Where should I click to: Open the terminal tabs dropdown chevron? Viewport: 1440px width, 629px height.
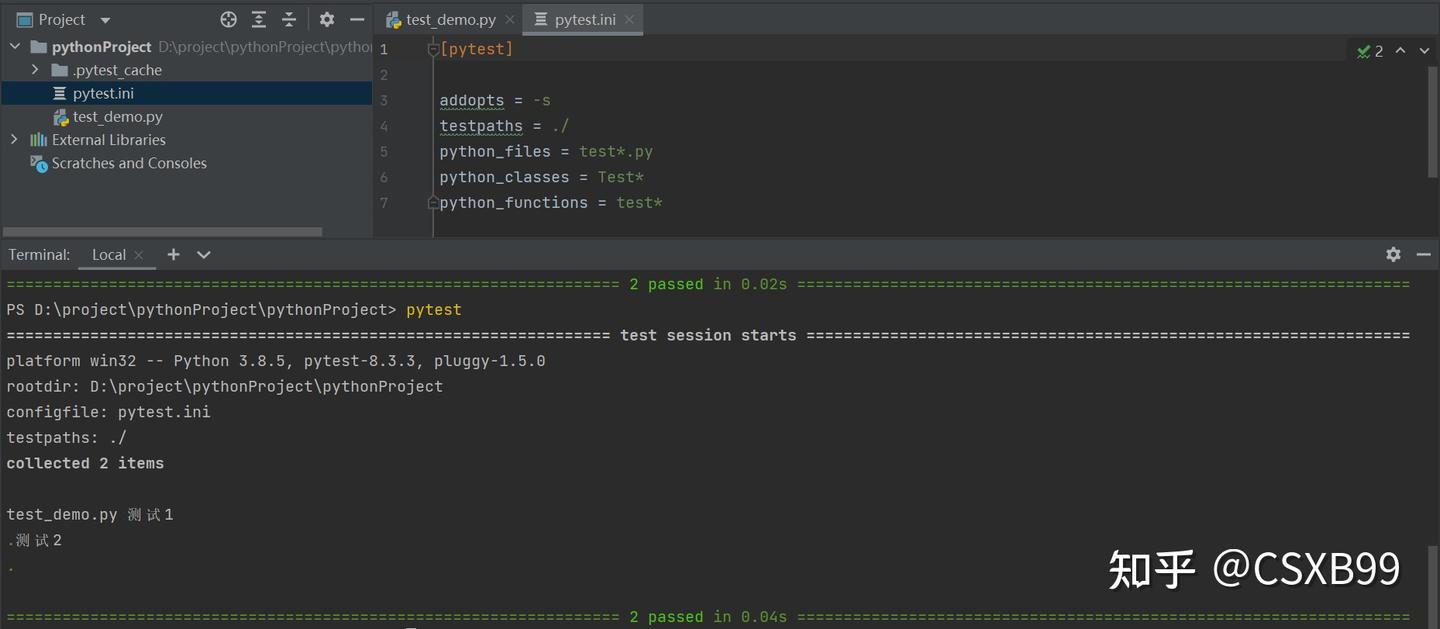click(x=203, y=255)
